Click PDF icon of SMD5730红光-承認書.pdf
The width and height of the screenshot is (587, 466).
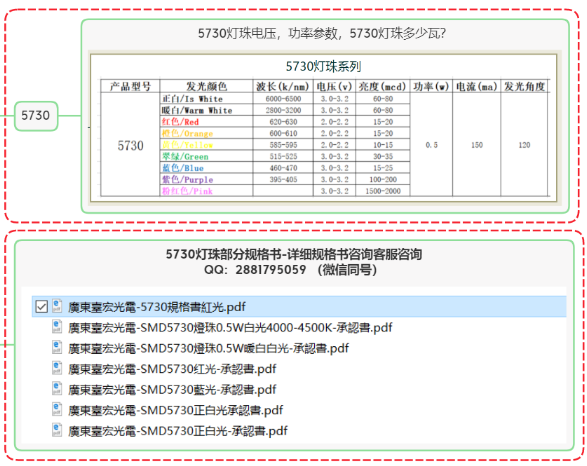point(57,368)
